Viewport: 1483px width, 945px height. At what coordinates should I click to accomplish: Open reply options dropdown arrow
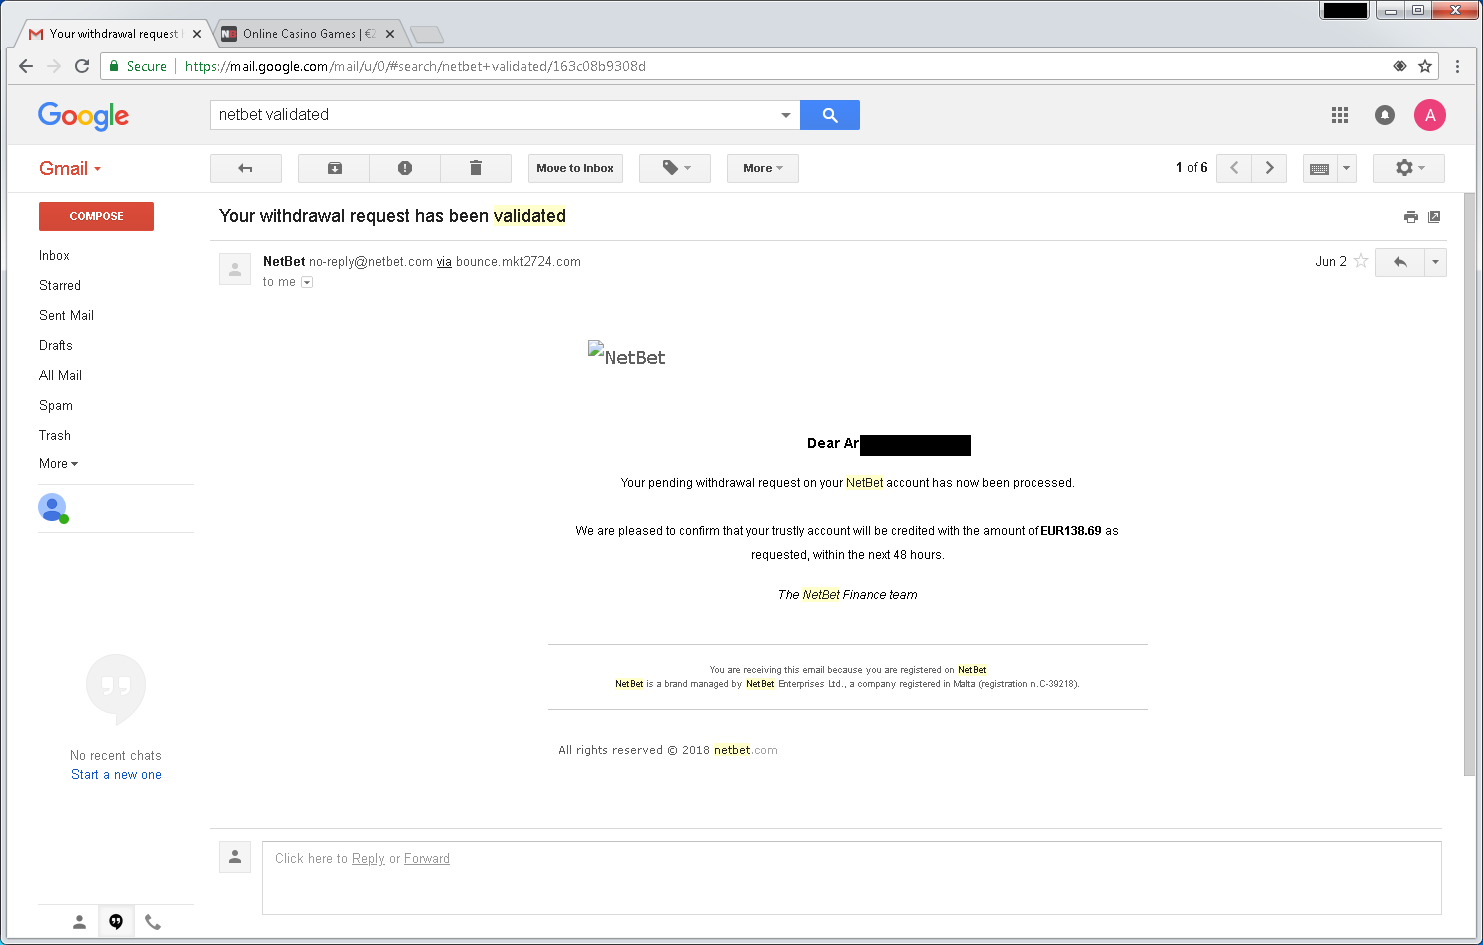pyautogui.click(x=1435, y=262)
